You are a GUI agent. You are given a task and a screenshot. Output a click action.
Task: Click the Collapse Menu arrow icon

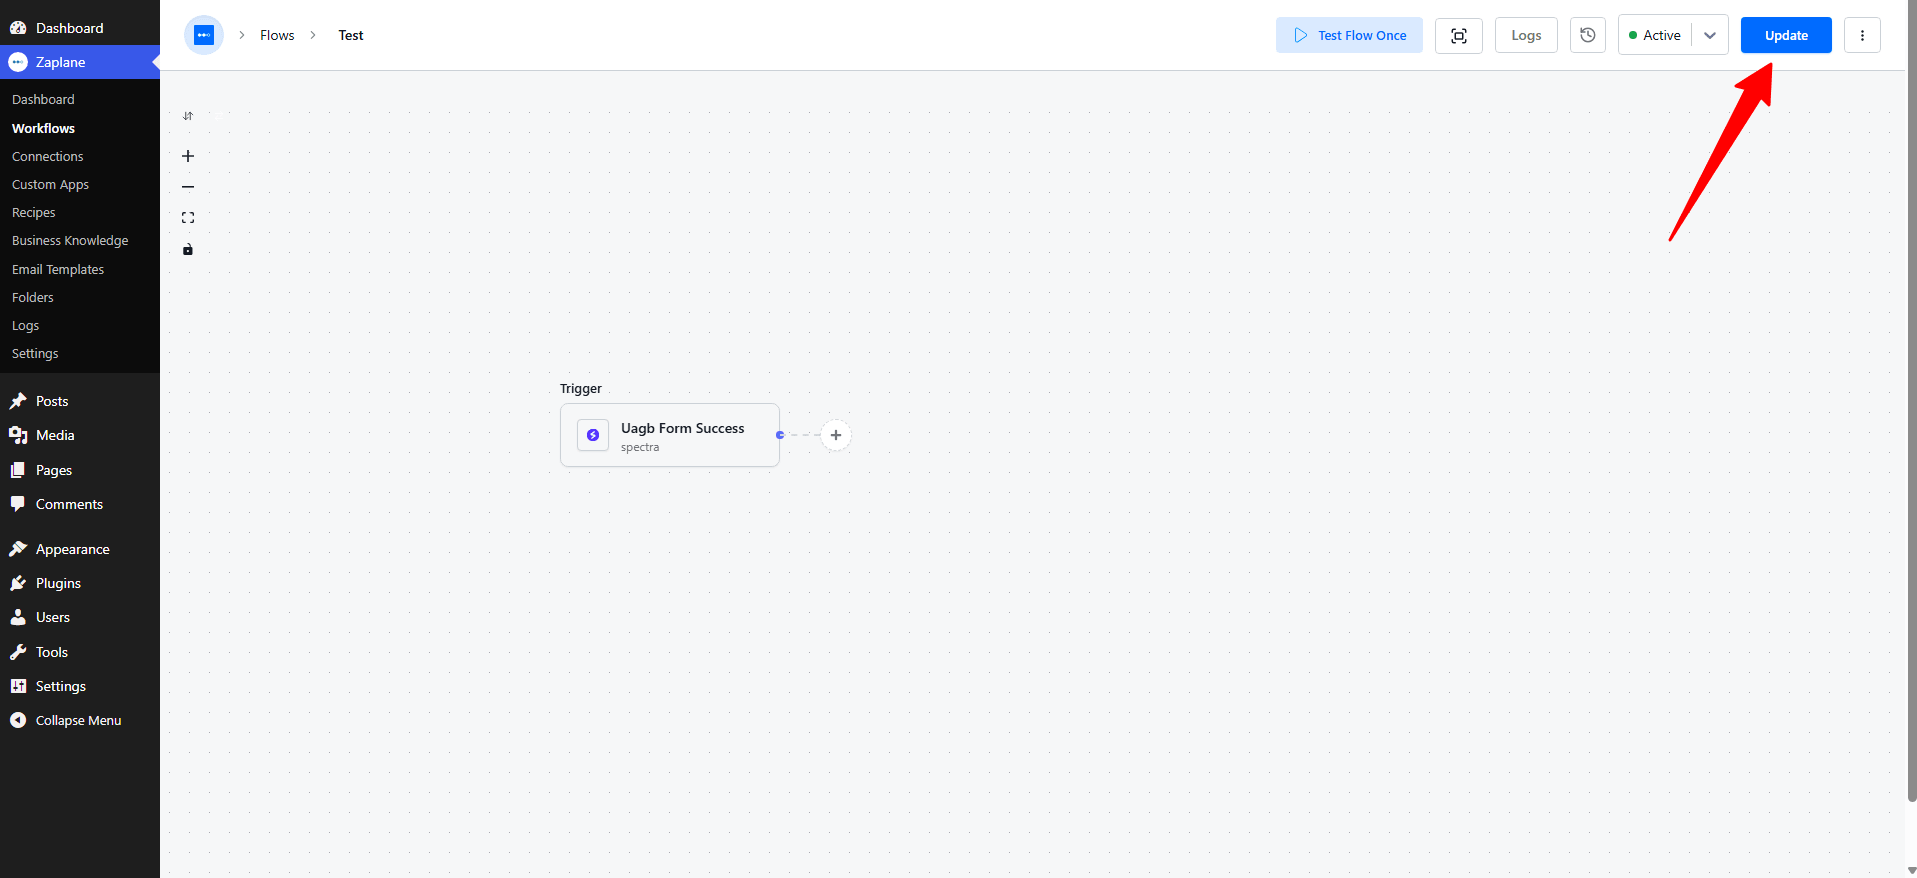[18, 720]
